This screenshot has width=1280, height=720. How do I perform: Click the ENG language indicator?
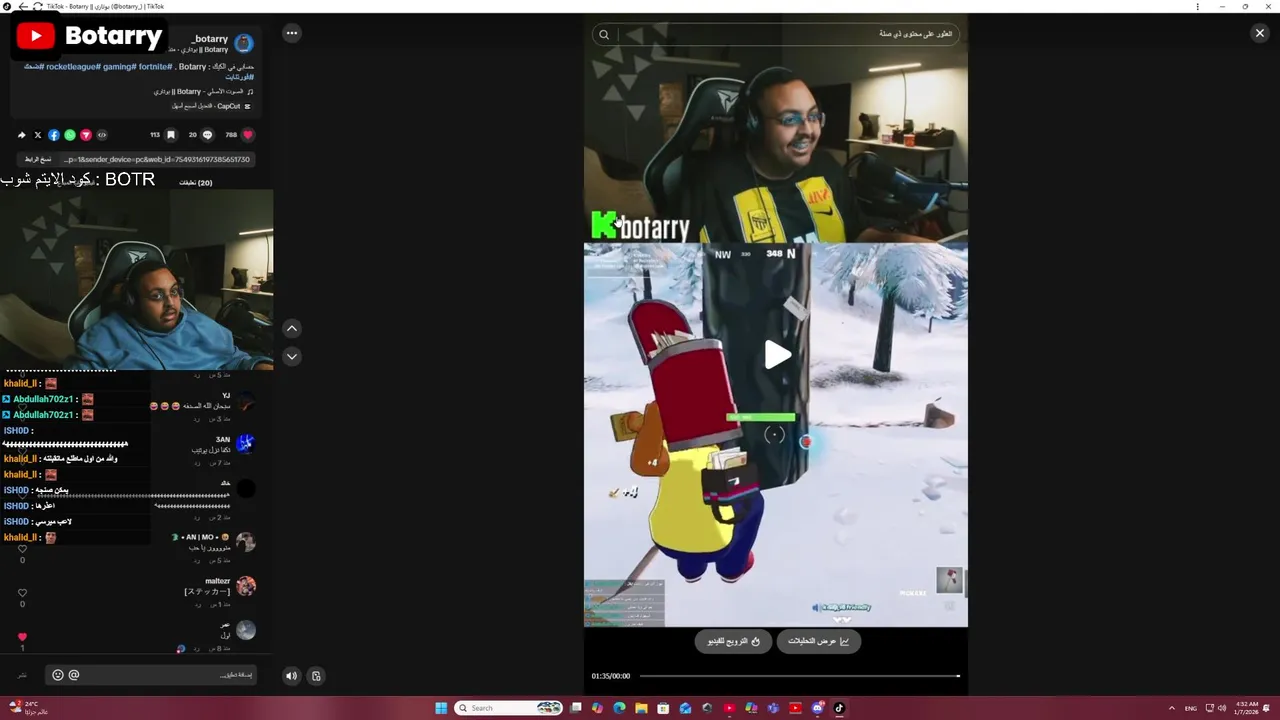pyautogui.click(x=1190, y=708)
